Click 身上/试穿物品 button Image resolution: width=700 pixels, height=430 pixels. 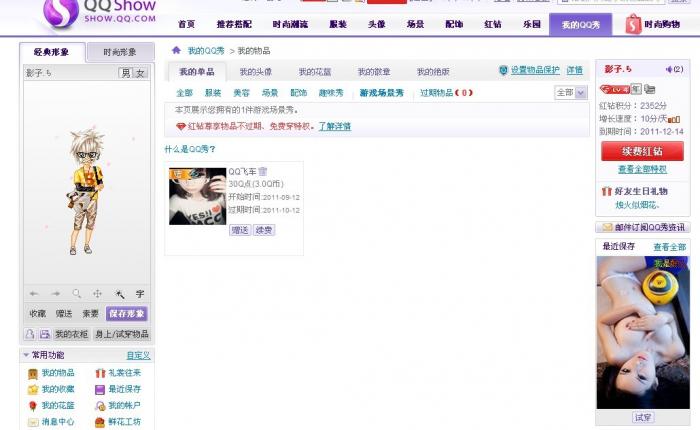click(x=122, y=334)
